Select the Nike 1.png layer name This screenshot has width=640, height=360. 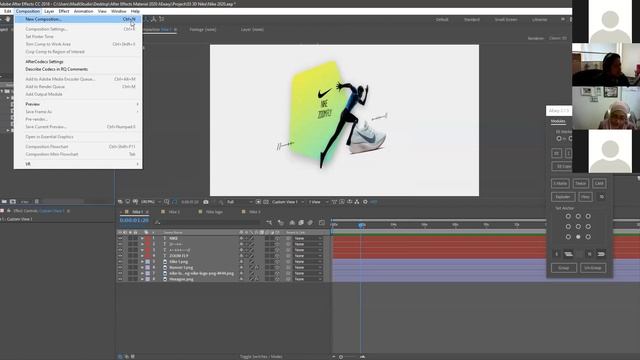tap(178, 262)
